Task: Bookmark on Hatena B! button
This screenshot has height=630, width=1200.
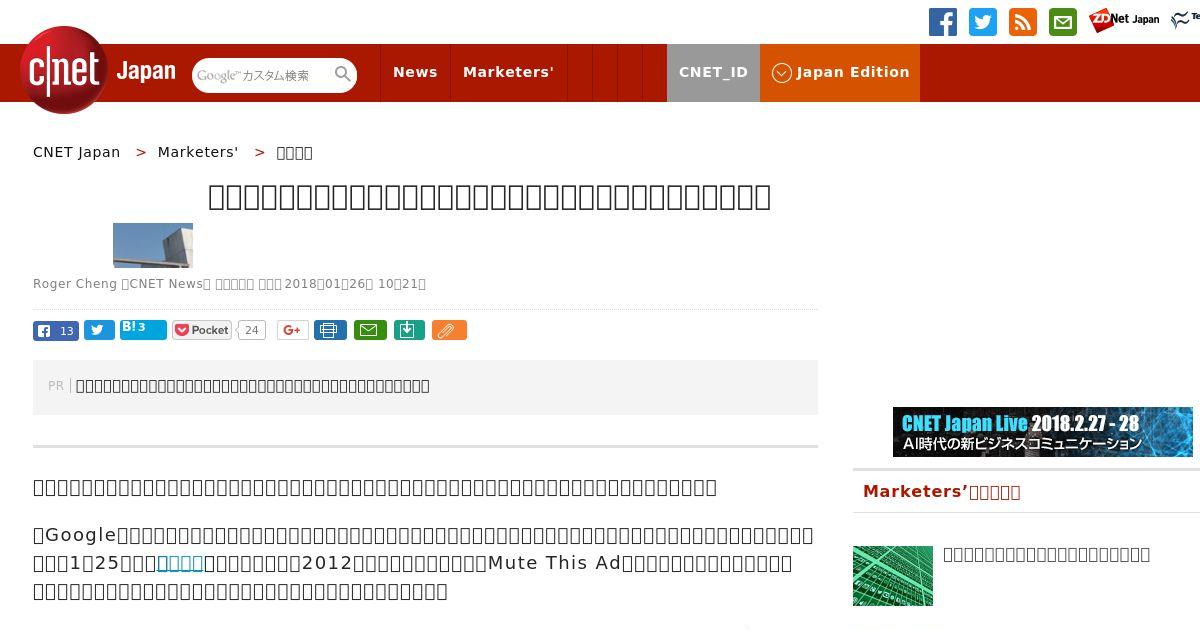Action: pyautogui.click(x=143, y=330)
